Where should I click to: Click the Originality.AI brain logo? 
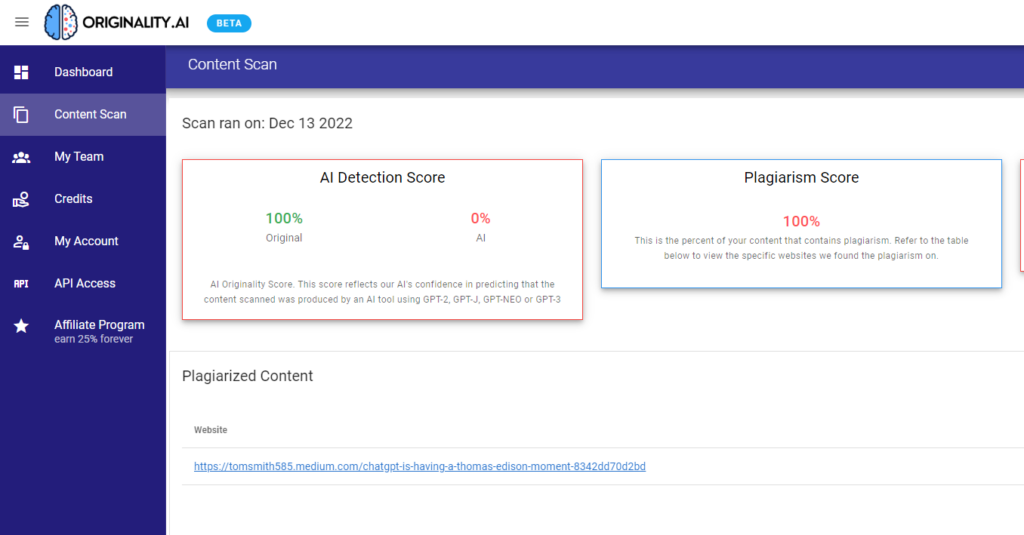click(x=61, y=22)
